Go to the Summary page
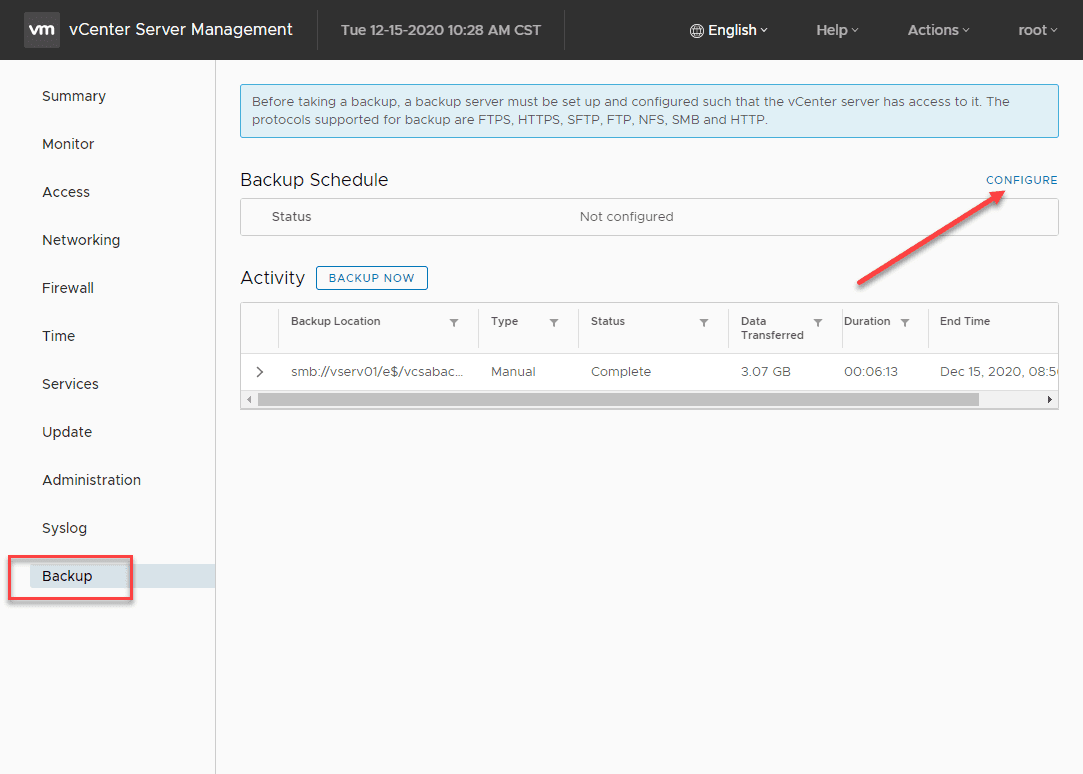The image size is (1083, 774). pyautogui.click(x=74, y=96)
